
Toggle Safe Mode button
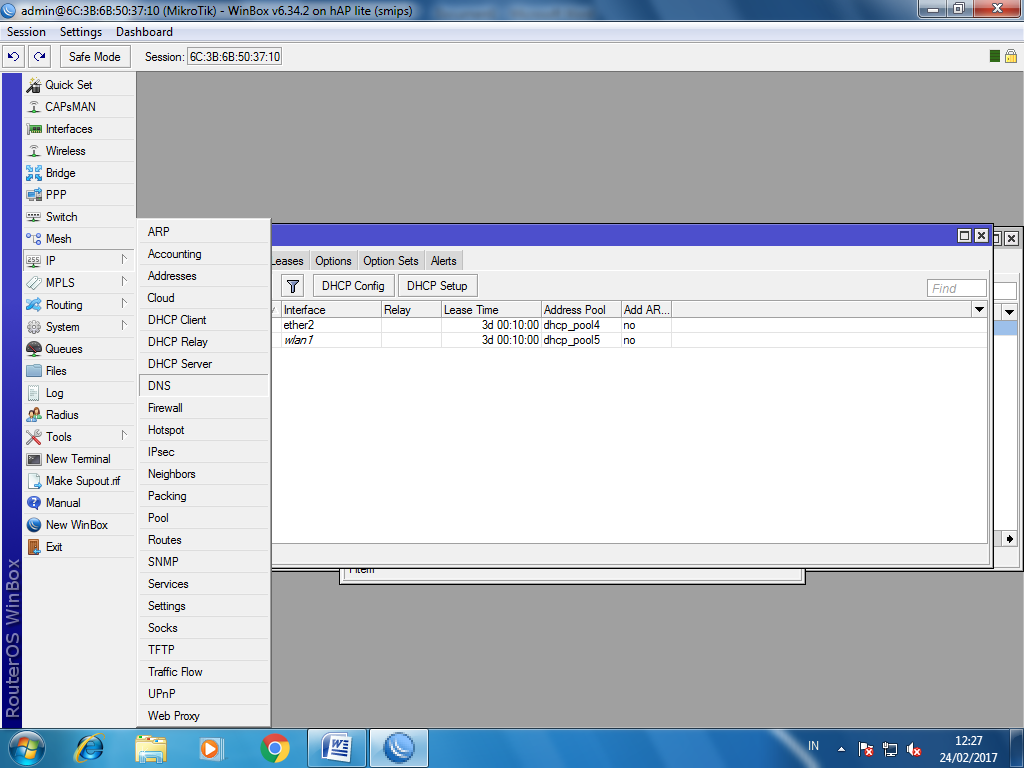tap(95, 57)
